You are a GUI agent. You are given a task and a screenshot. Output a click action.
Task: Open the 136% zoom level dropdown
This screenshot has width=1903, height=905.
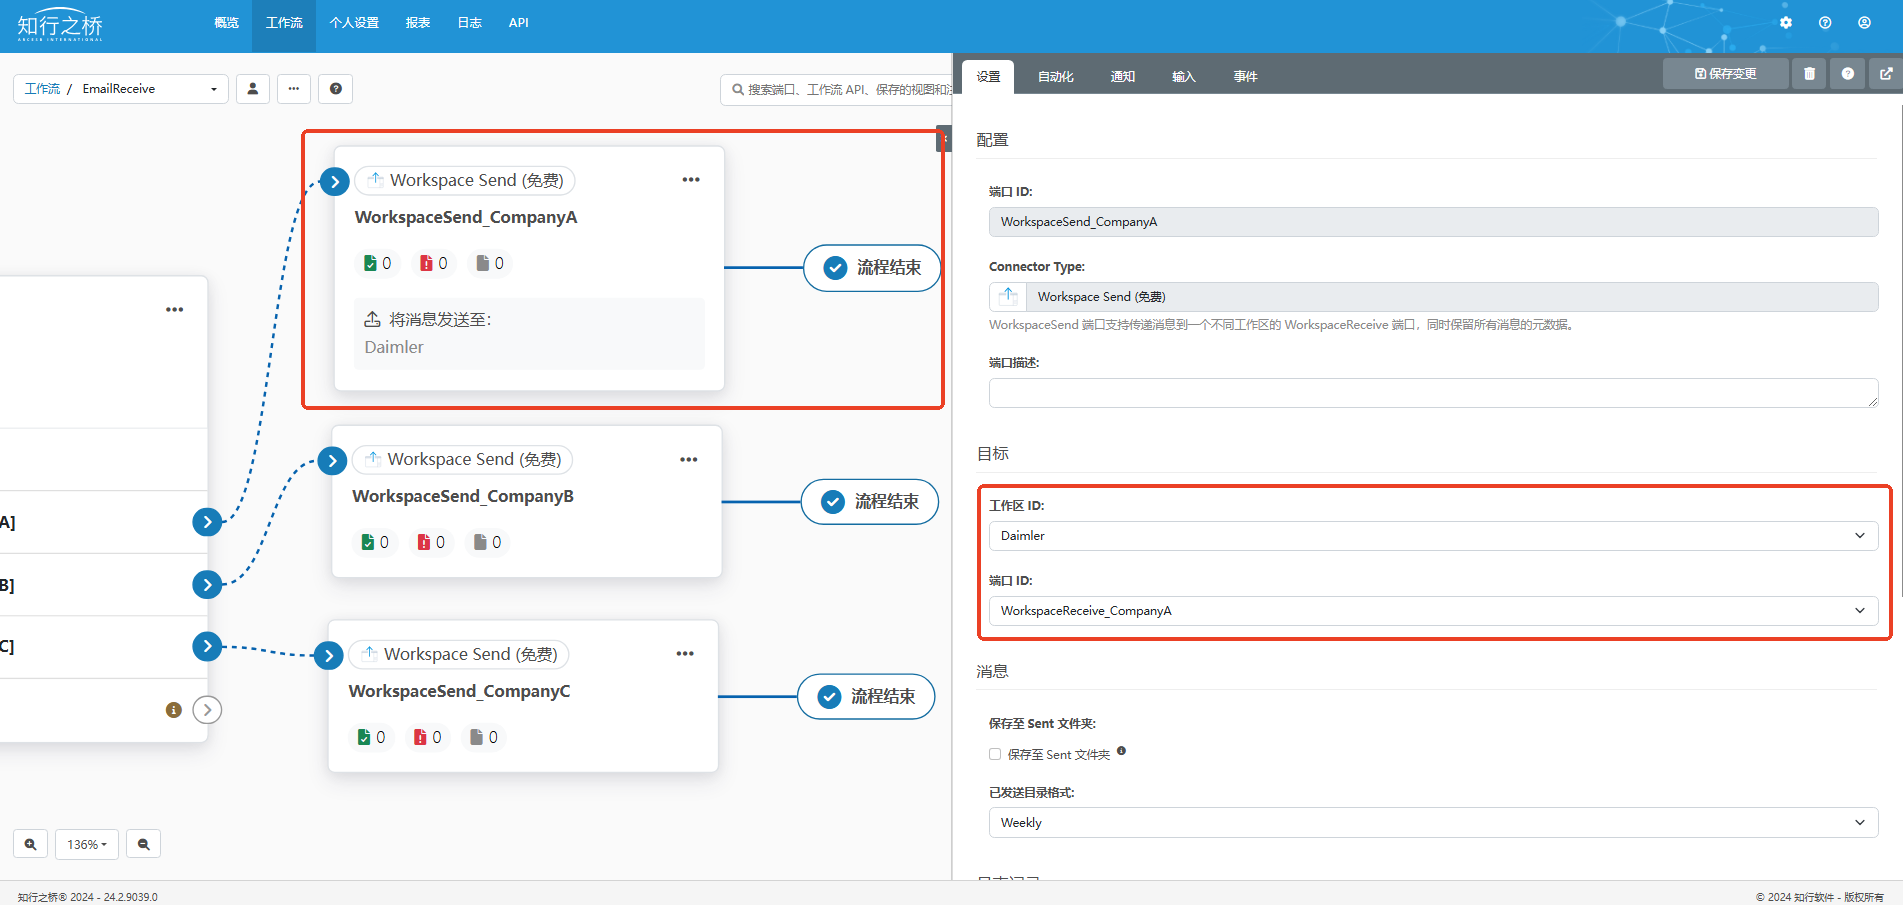click(87, 844)
